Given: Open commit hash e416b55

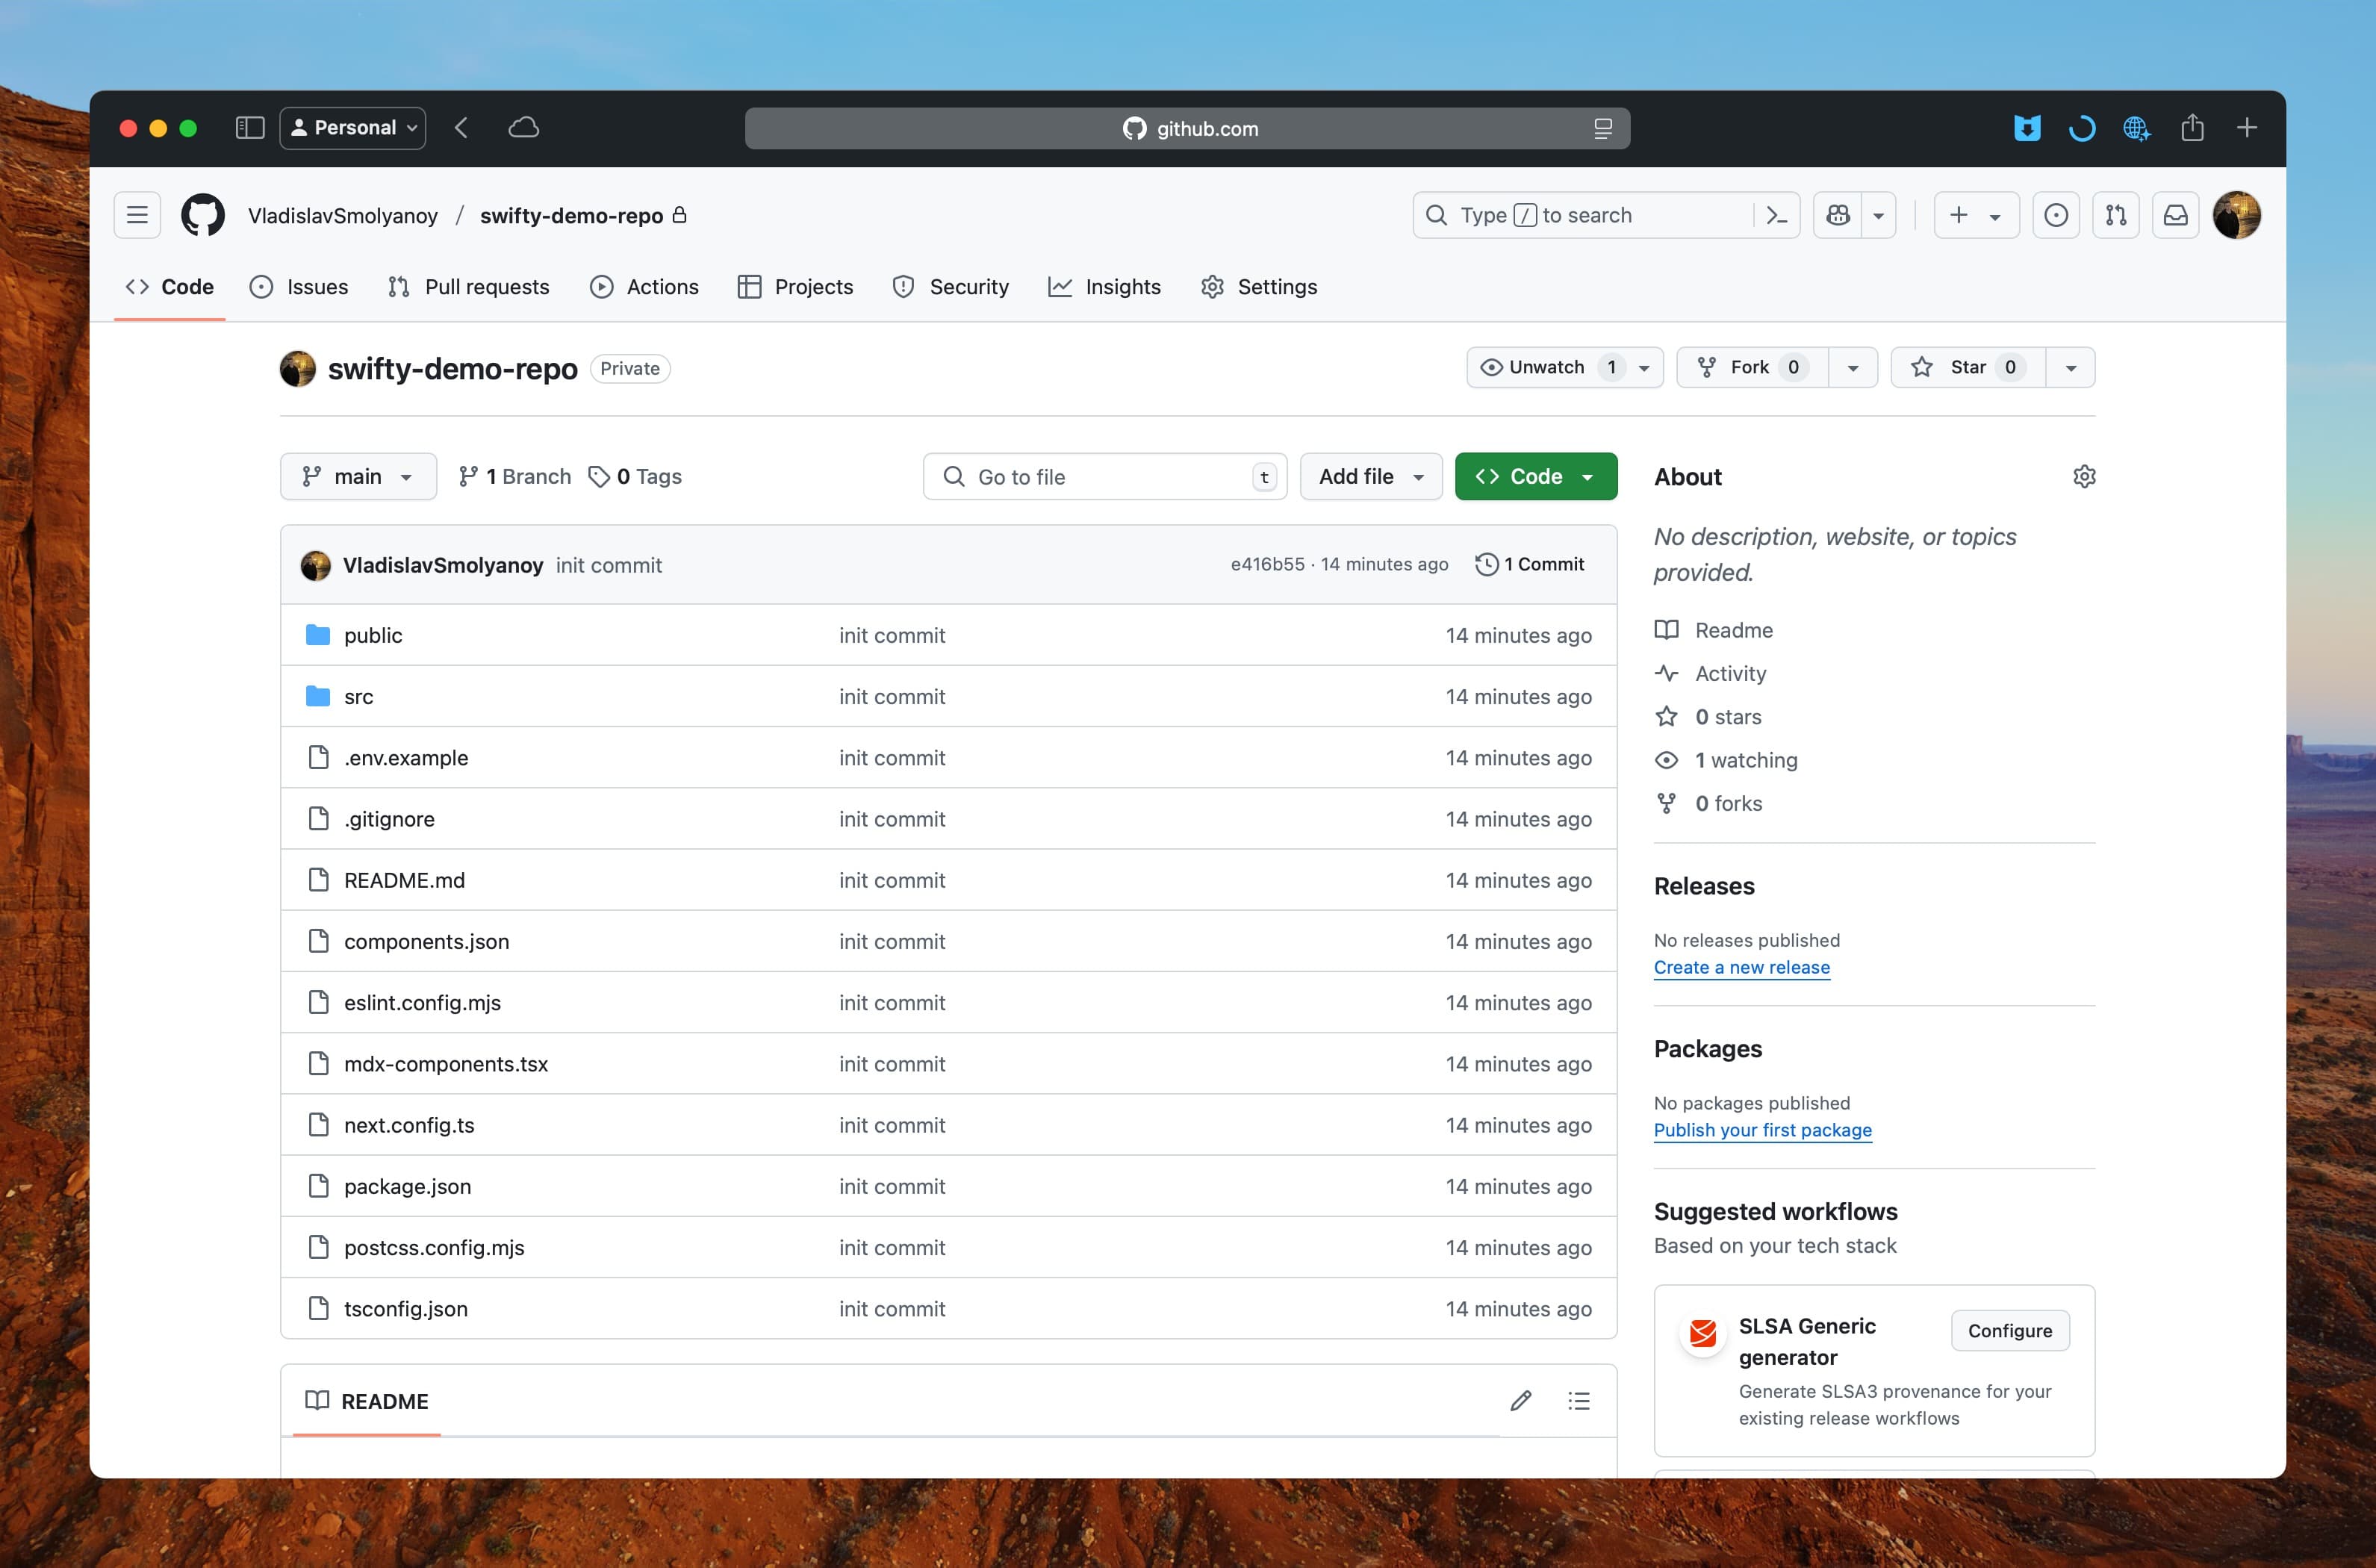Looking at the screenshot, I should [x=1267, y=564].
